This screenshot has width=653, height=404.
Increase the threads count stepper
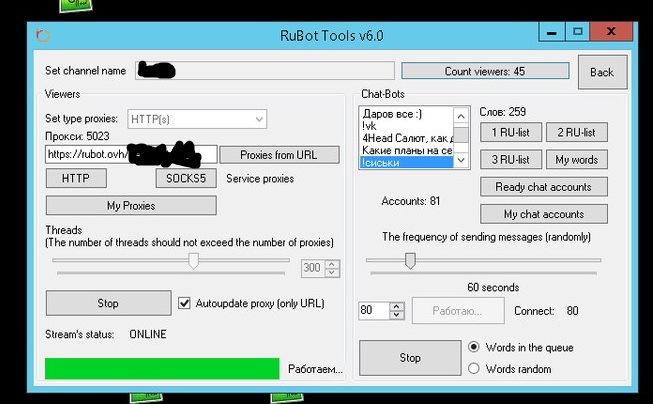pyautogui.click(x=333, y=264)
